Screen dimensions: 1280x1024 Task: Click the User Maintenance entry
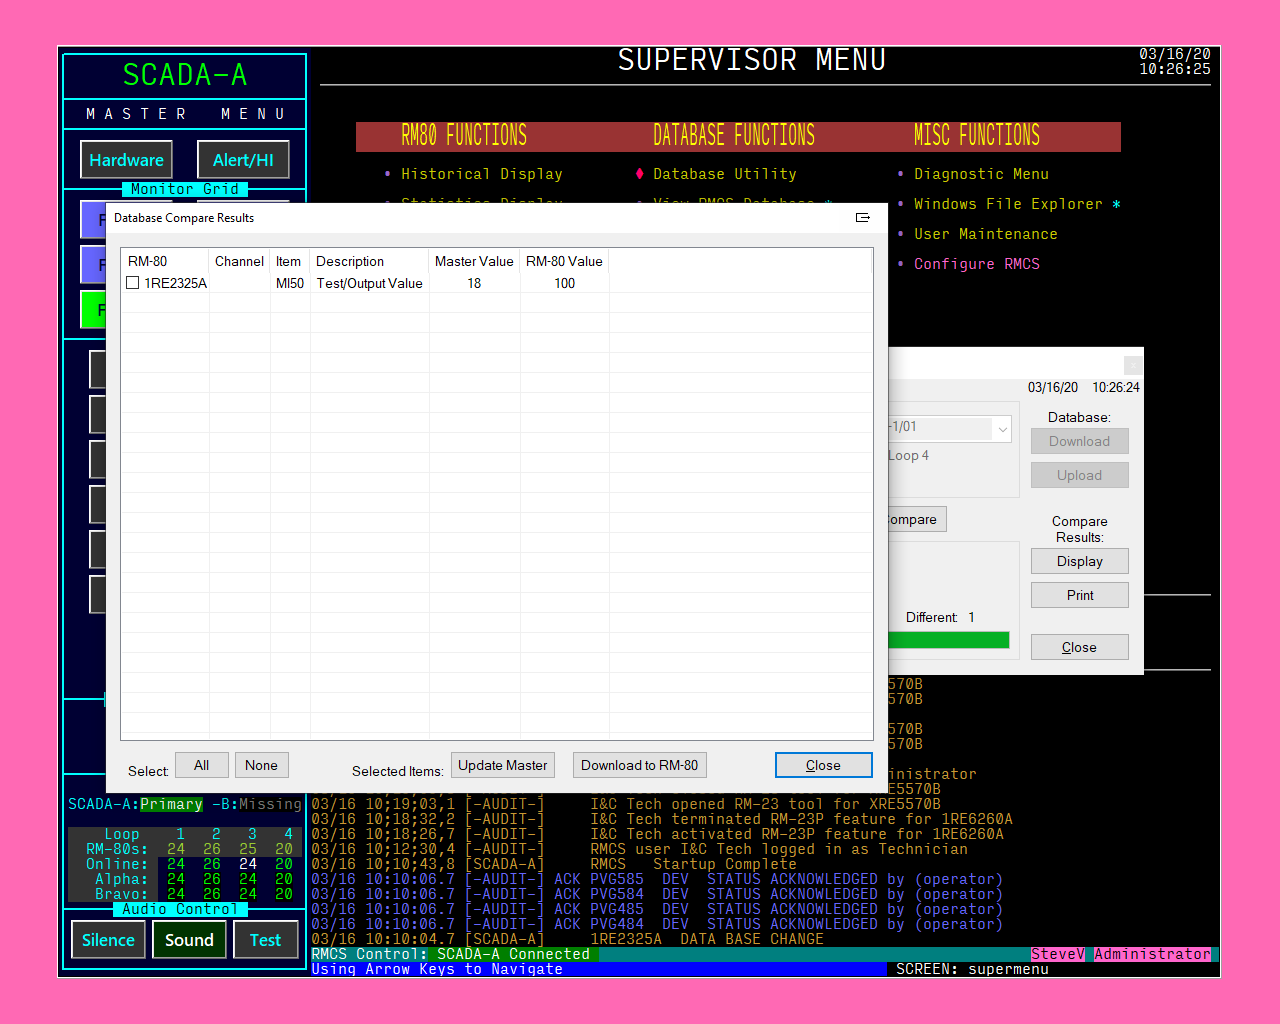[985, 234]
